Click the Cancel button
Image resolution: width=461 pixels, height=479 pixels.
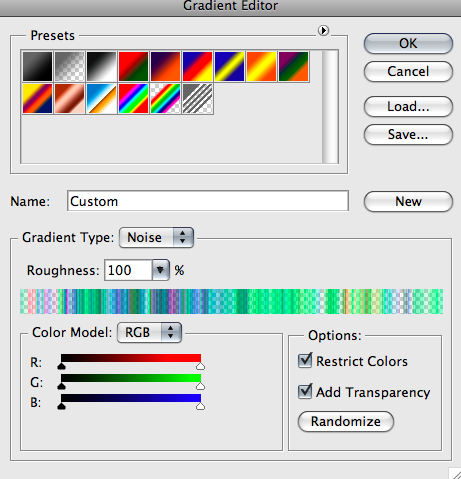coord(408,71)
